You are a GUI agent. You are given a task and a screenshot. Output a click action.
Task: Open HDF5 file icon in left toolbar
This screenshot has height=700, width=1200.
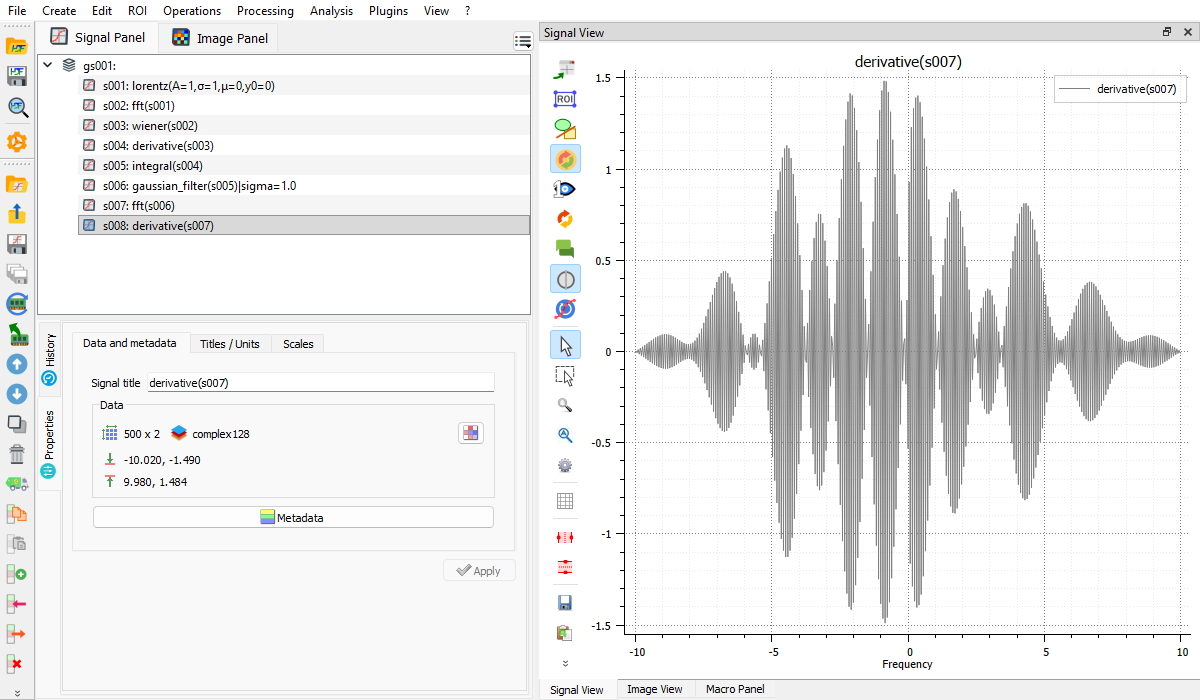coord(17,46)
